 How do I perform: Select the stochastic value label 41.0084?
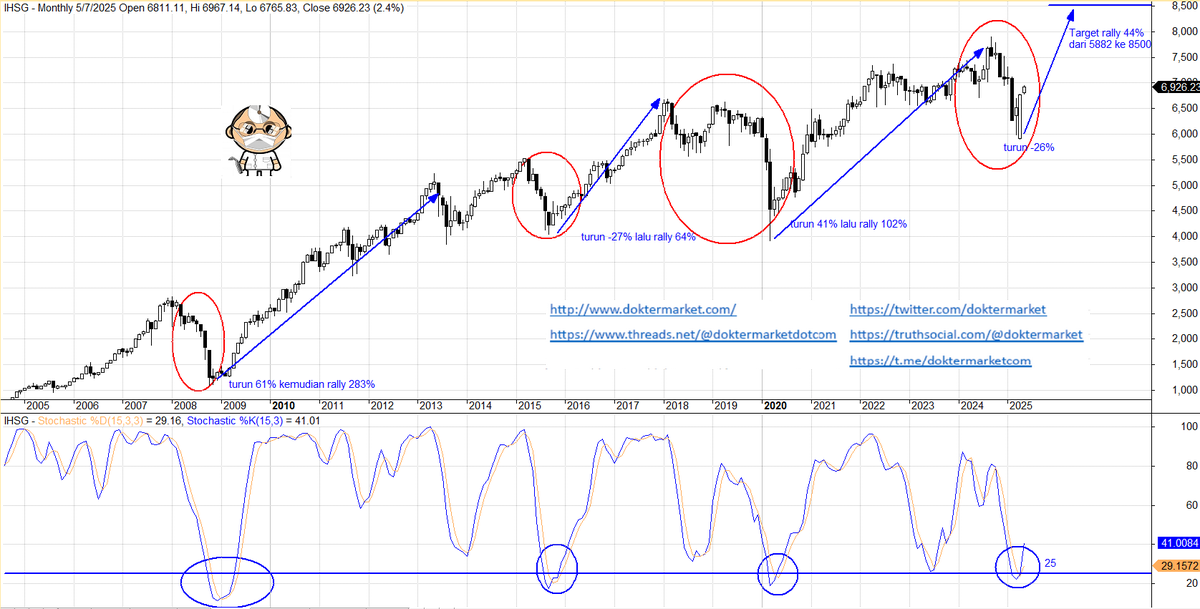pos(1178,543)
